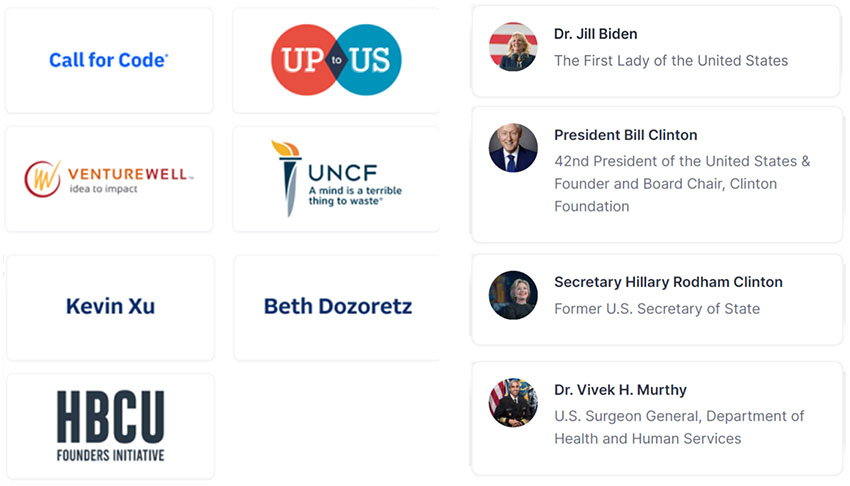Select the Beth Dozoretz sponsor card

point(338,306)
